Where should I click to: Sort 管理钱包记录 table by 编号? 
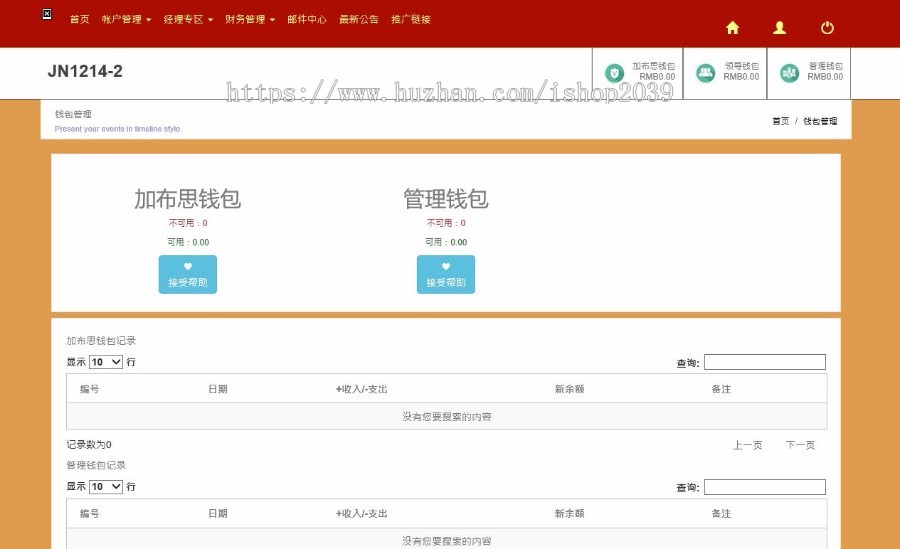[x=90, y=513]
